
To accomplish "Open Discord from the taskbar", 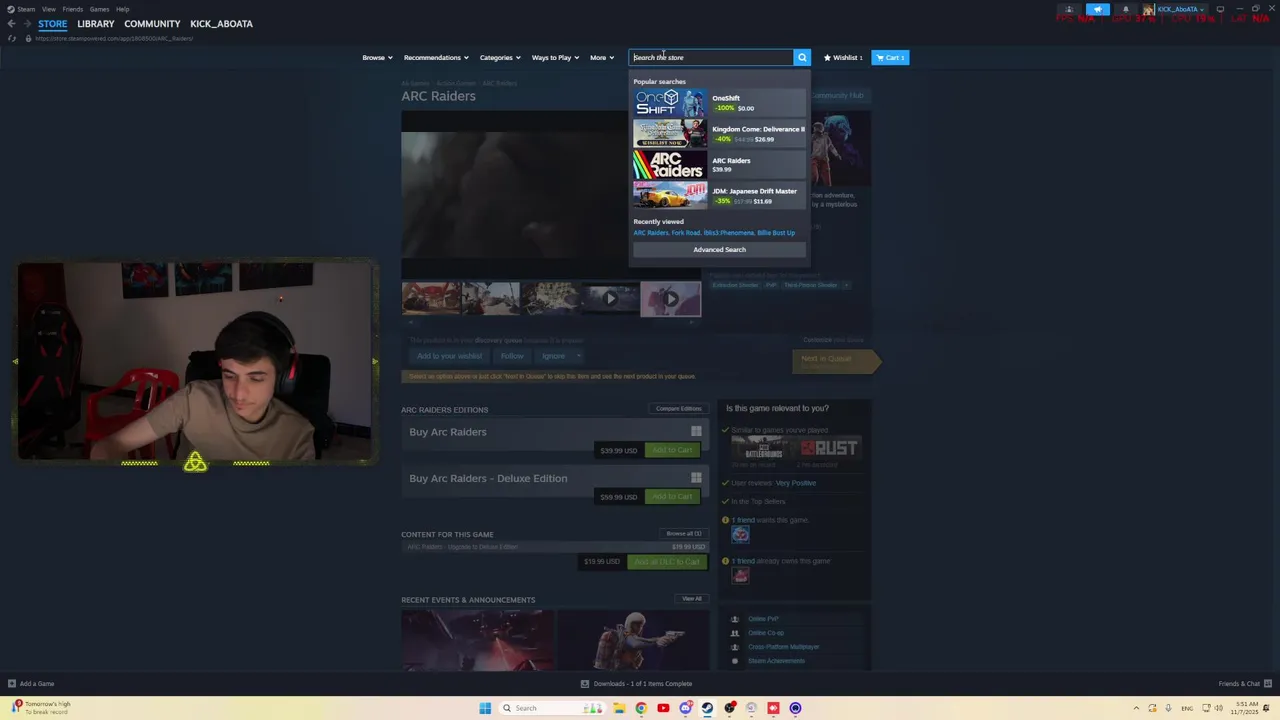I will click(685, 708).
